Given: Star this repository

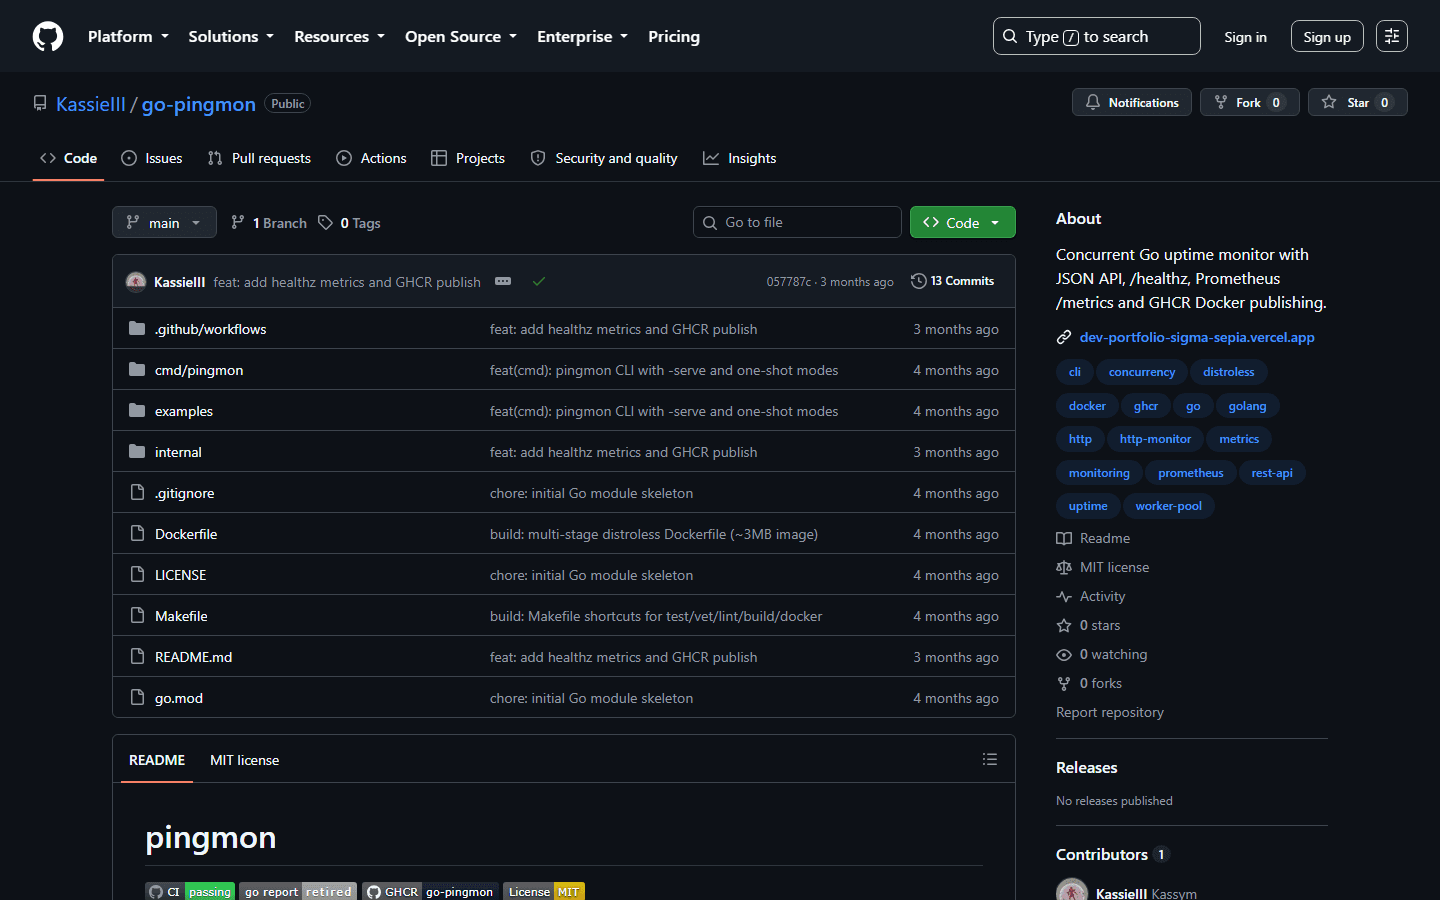Looking at the screenshot, I should pos(1357,102).
